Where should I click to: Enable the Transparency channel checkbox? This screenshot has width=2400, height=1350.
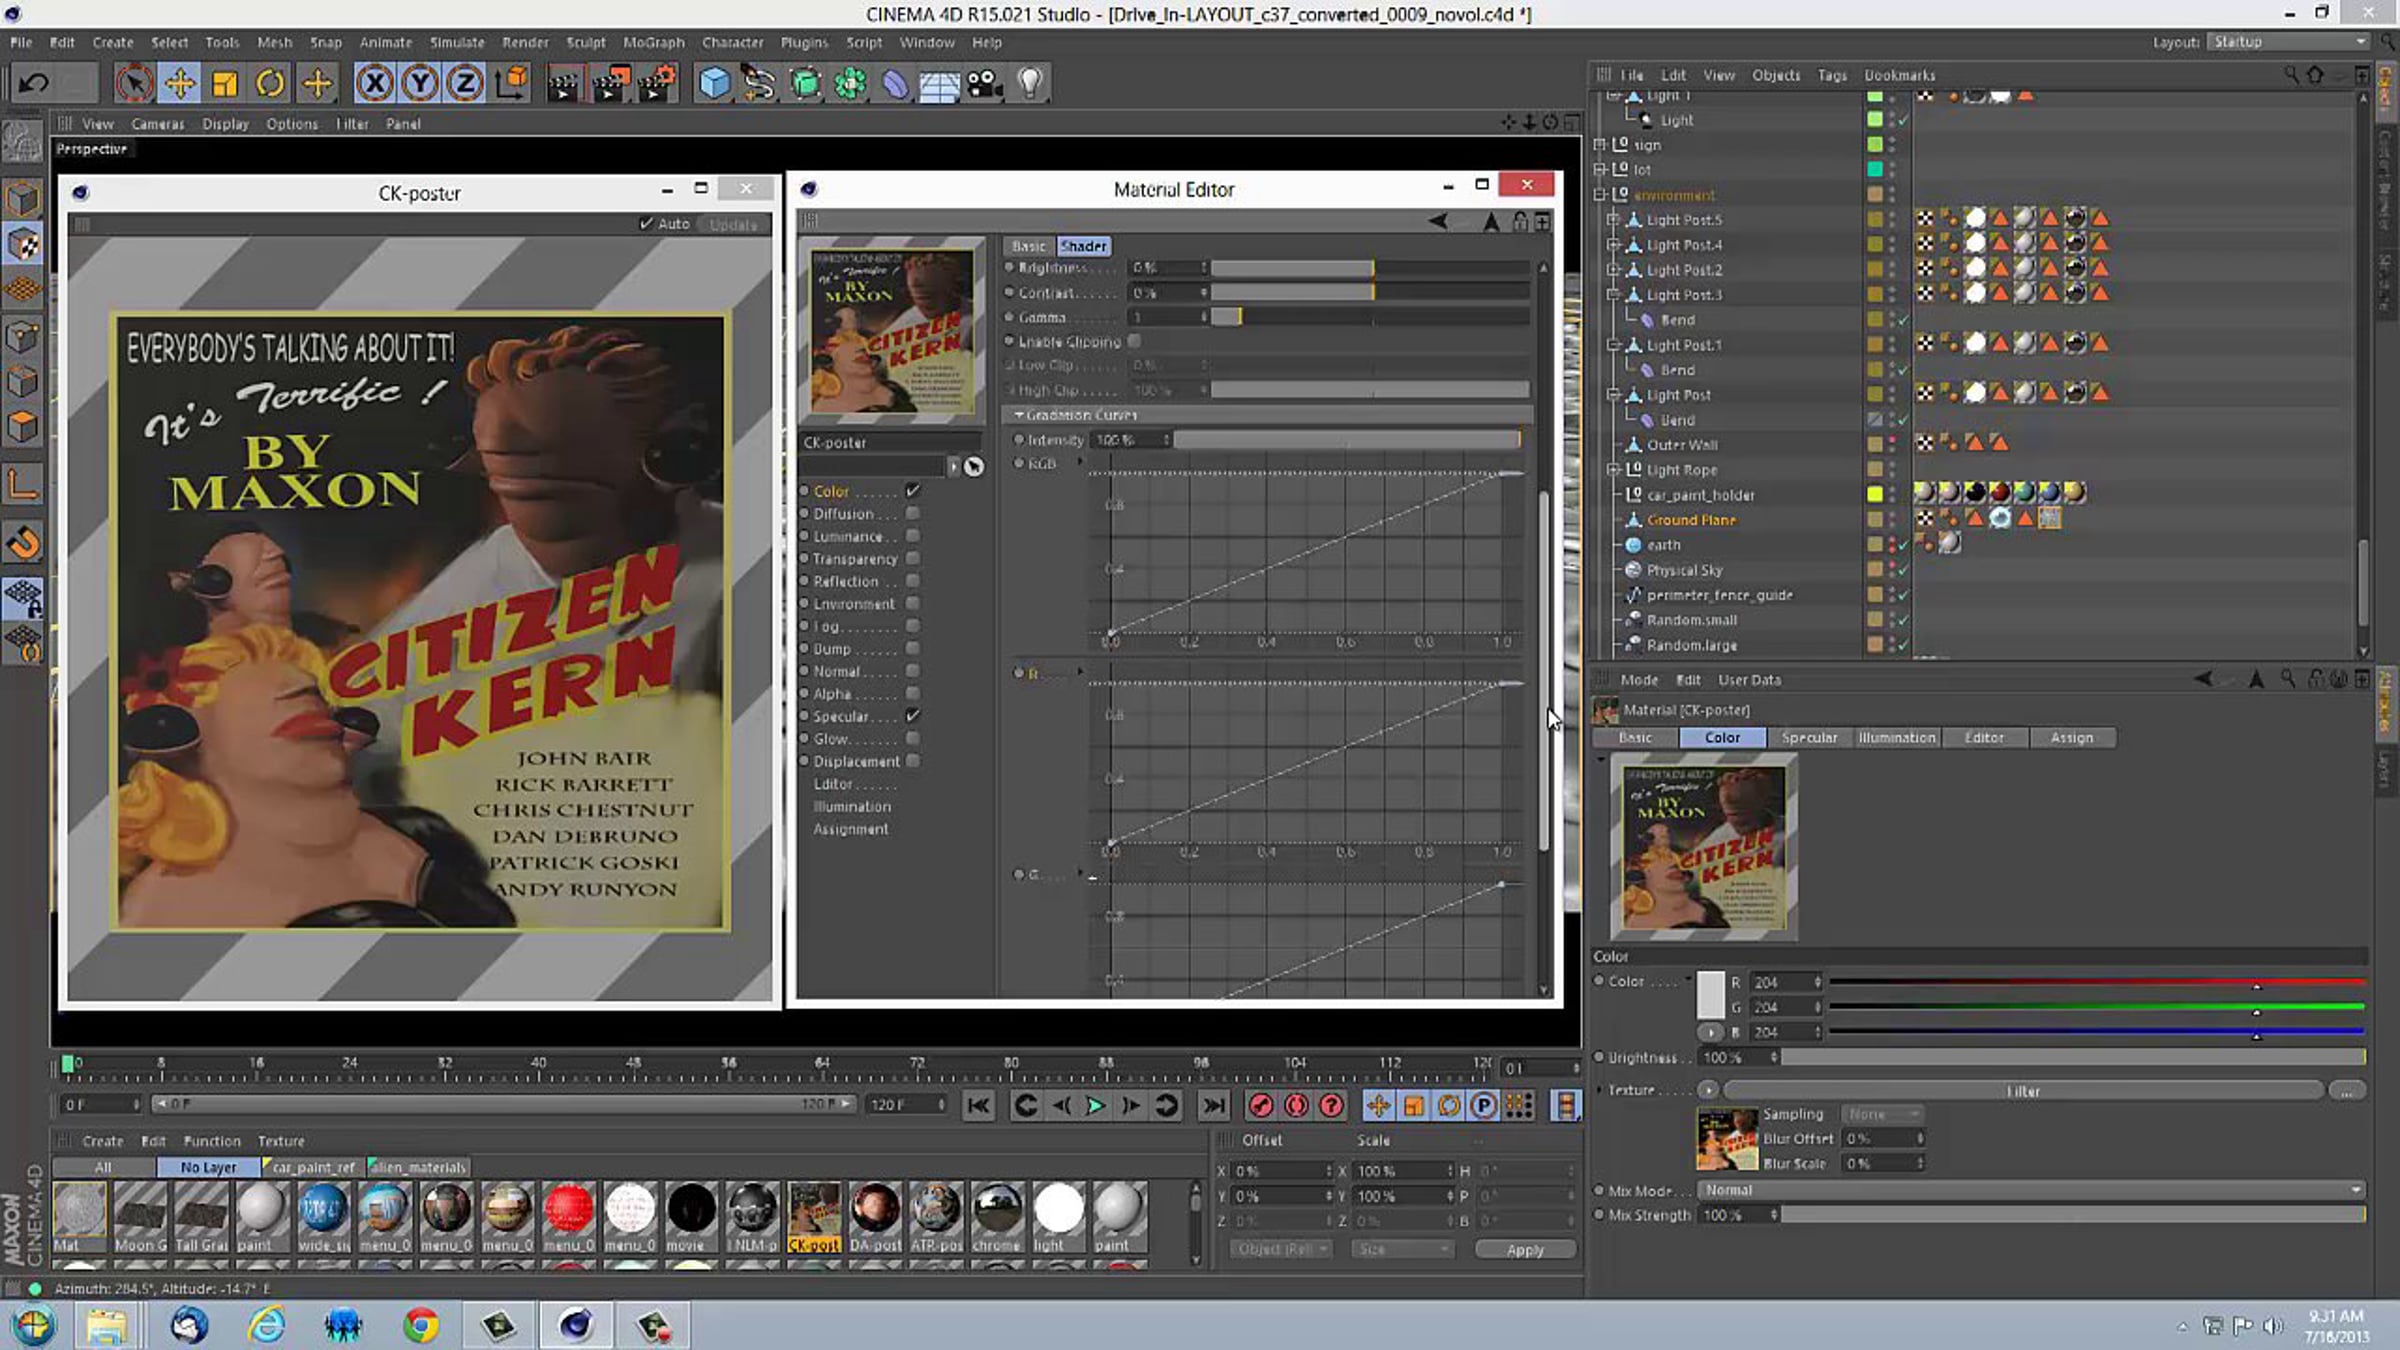tap(913, 558)
